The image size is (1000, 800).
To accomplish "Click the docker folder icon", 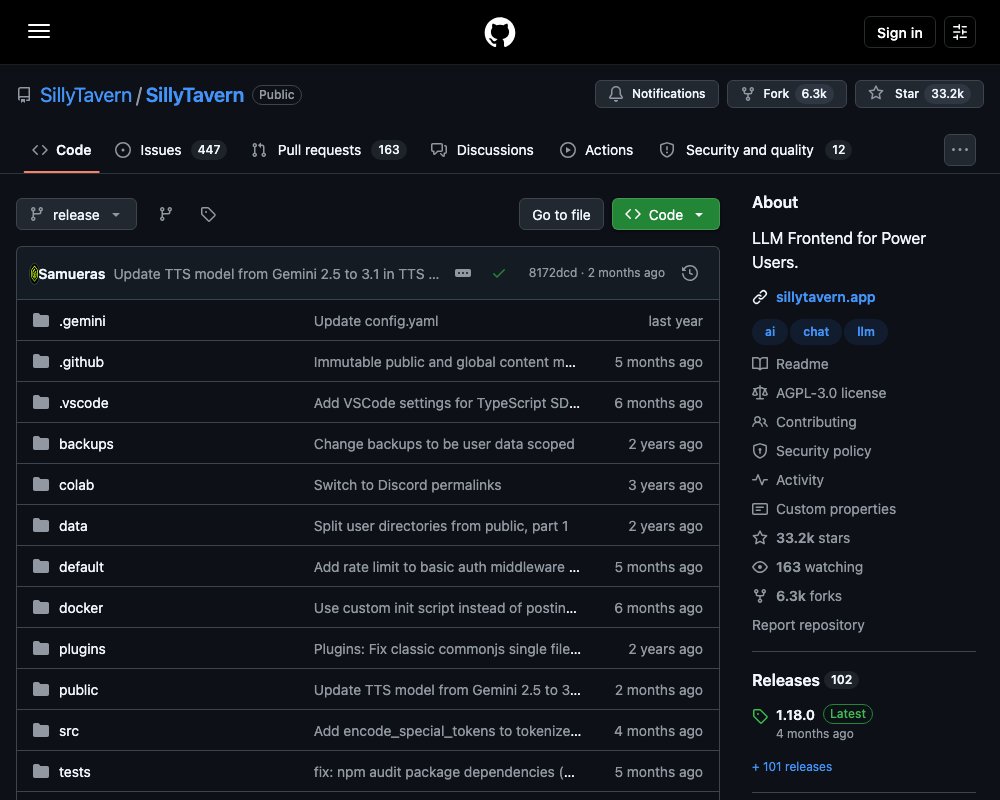I will pos(41,607).
